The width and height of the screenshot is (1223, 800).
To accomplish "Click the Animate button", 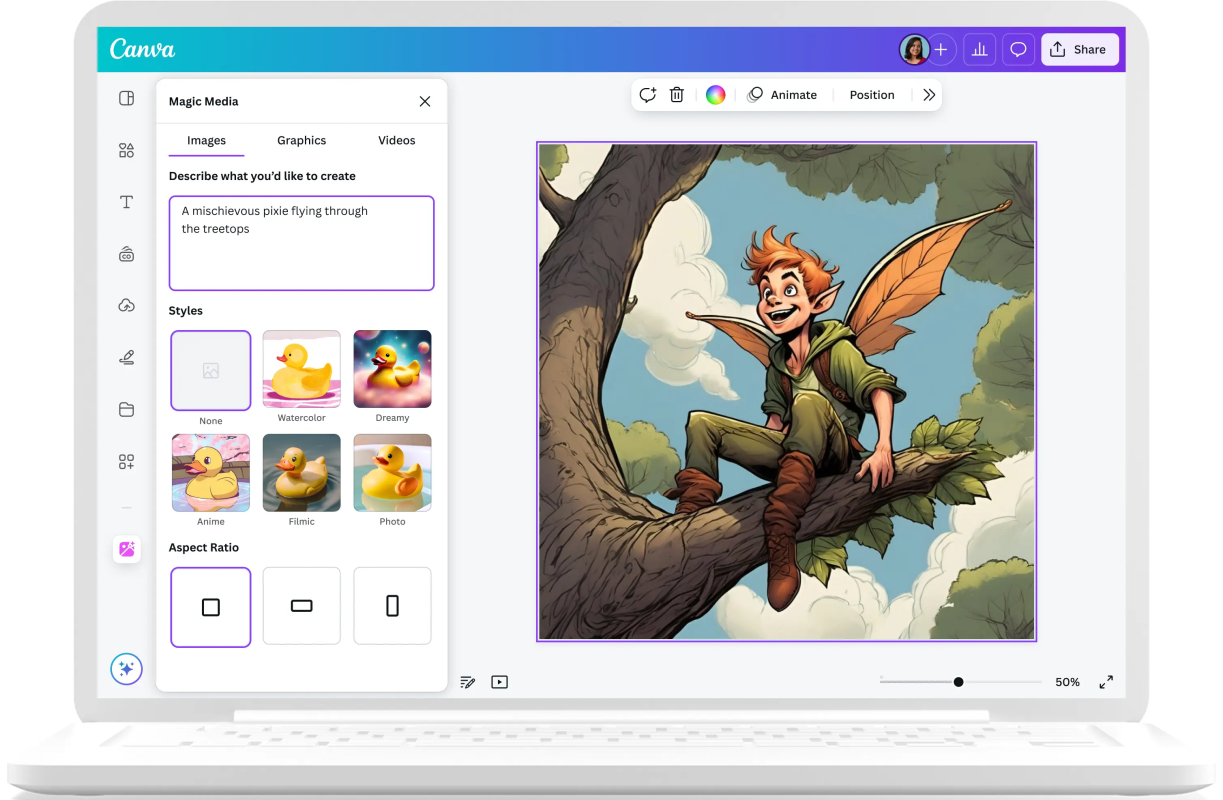I will click(783, 95).
